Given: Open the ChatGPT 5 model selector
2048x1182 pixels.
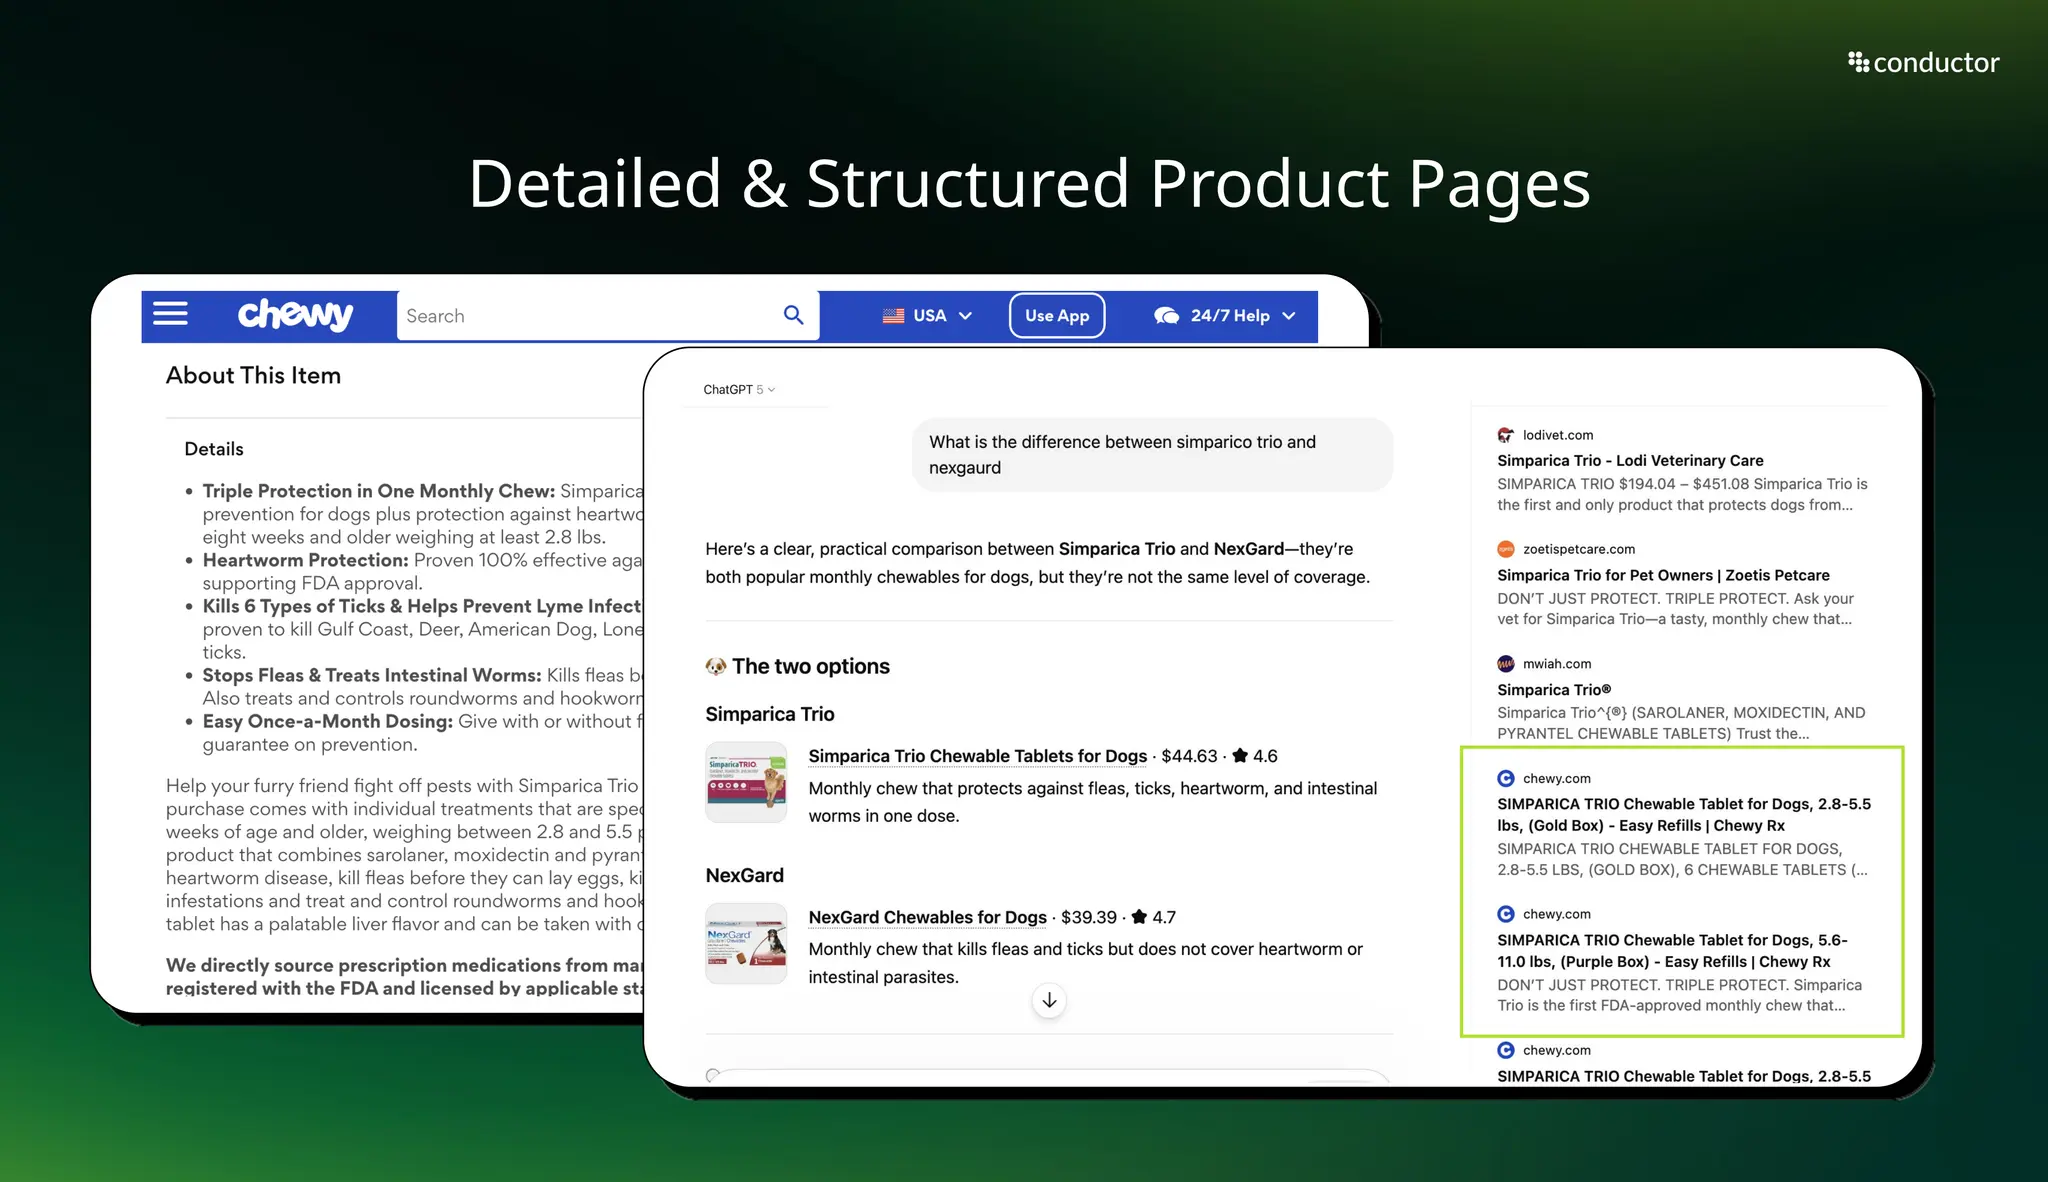Looking at the screenshot, I should pos(739,389).
